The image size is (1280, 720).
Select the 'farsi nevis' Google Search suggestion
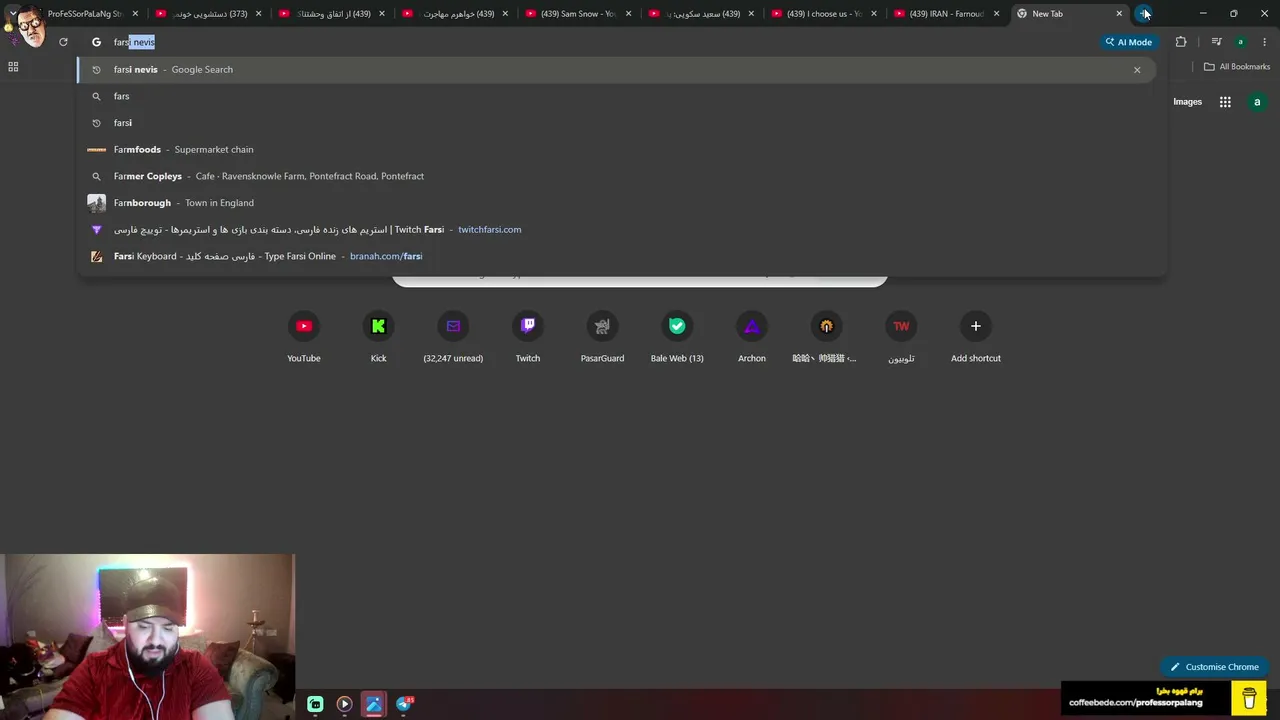616,70
